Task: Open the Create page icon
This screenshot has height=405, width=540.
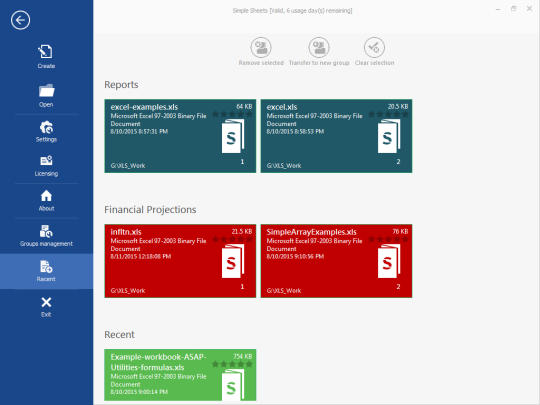Action: (46, 52)
